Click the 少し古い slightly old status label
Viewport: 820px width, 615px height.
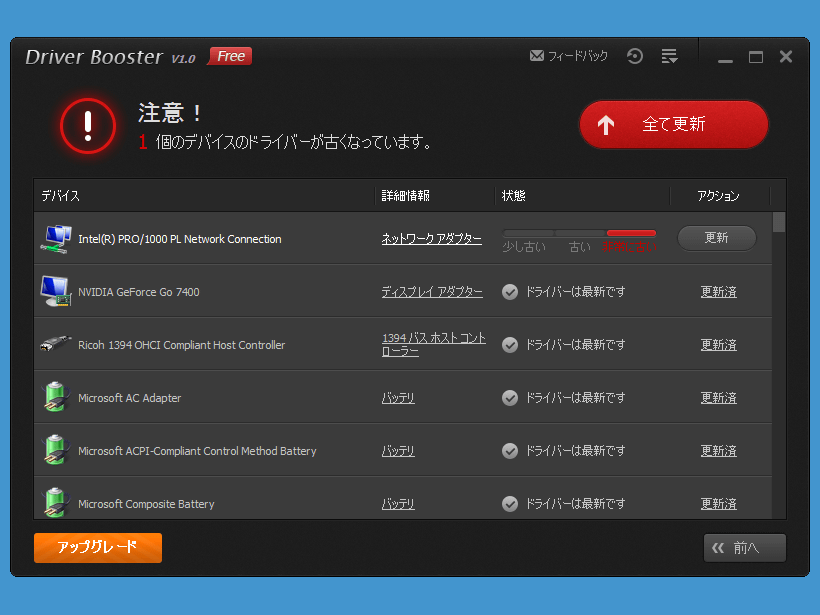tap(524, 247)
